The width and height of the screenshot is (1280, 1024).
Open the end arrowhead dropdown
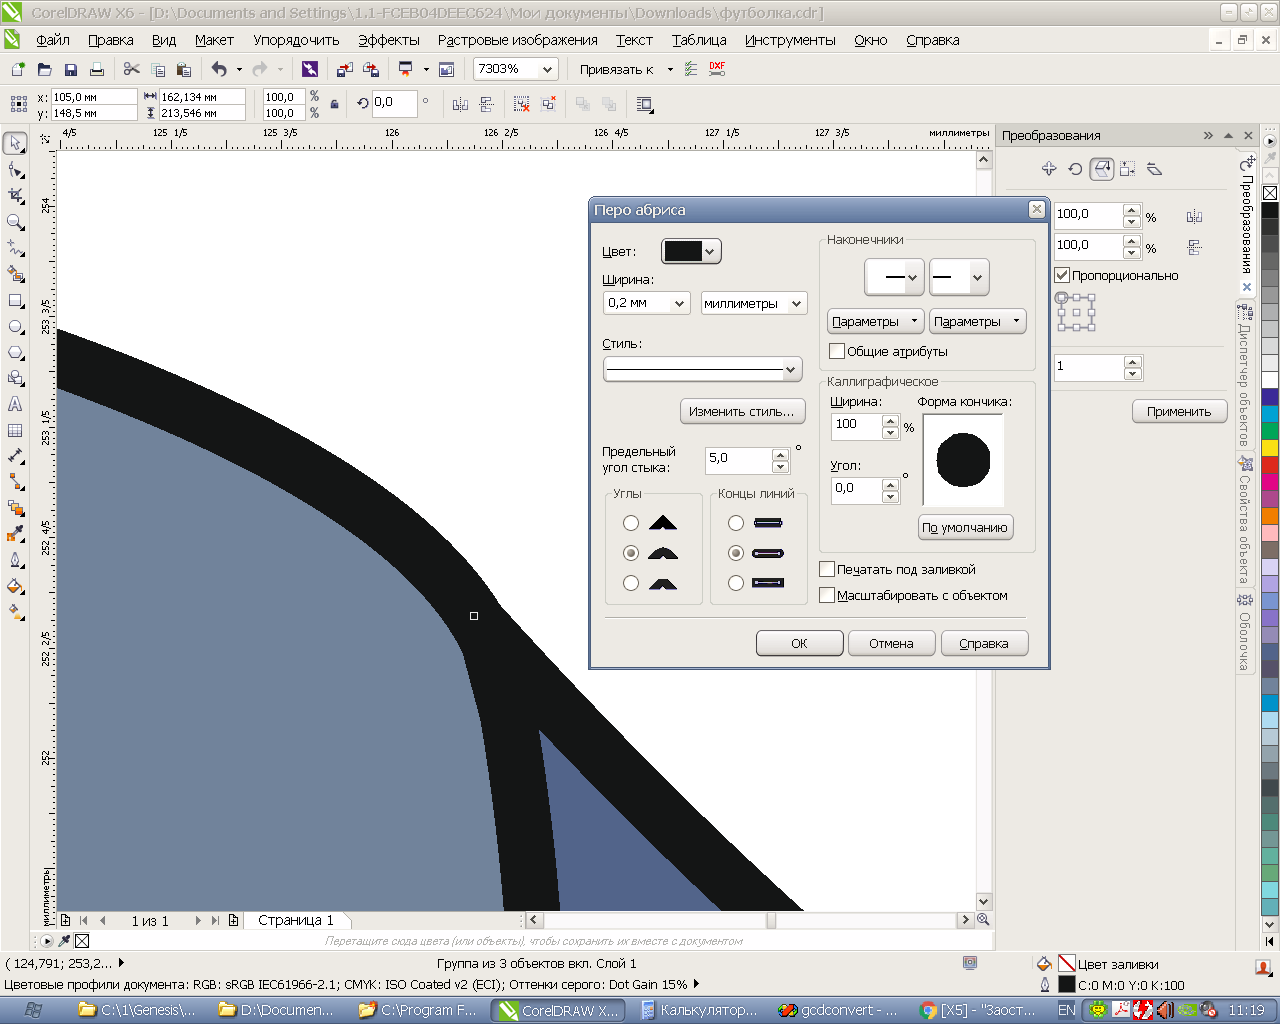click(960, 277)
